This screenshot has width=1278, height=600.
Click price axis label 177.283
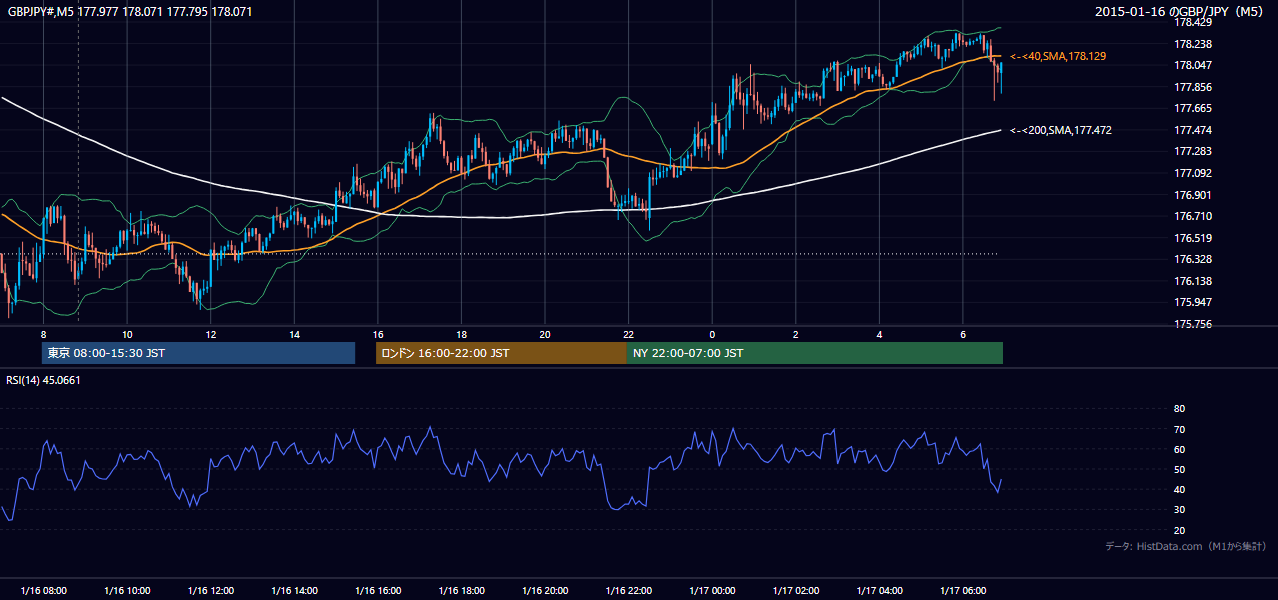coord(1193,151)
